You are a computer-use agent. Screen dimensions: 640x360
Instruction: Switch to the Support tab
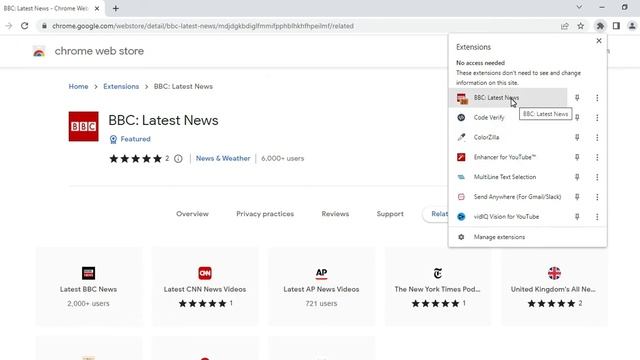pyautogui.click(x=390, y=214)
